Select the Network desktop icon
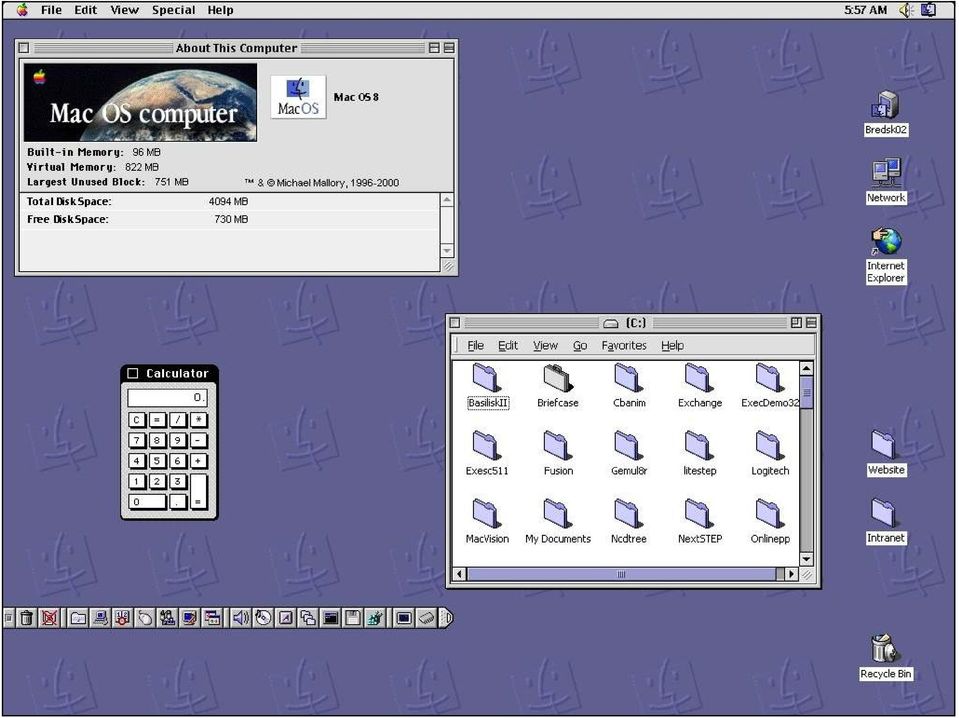 (885, 180)
